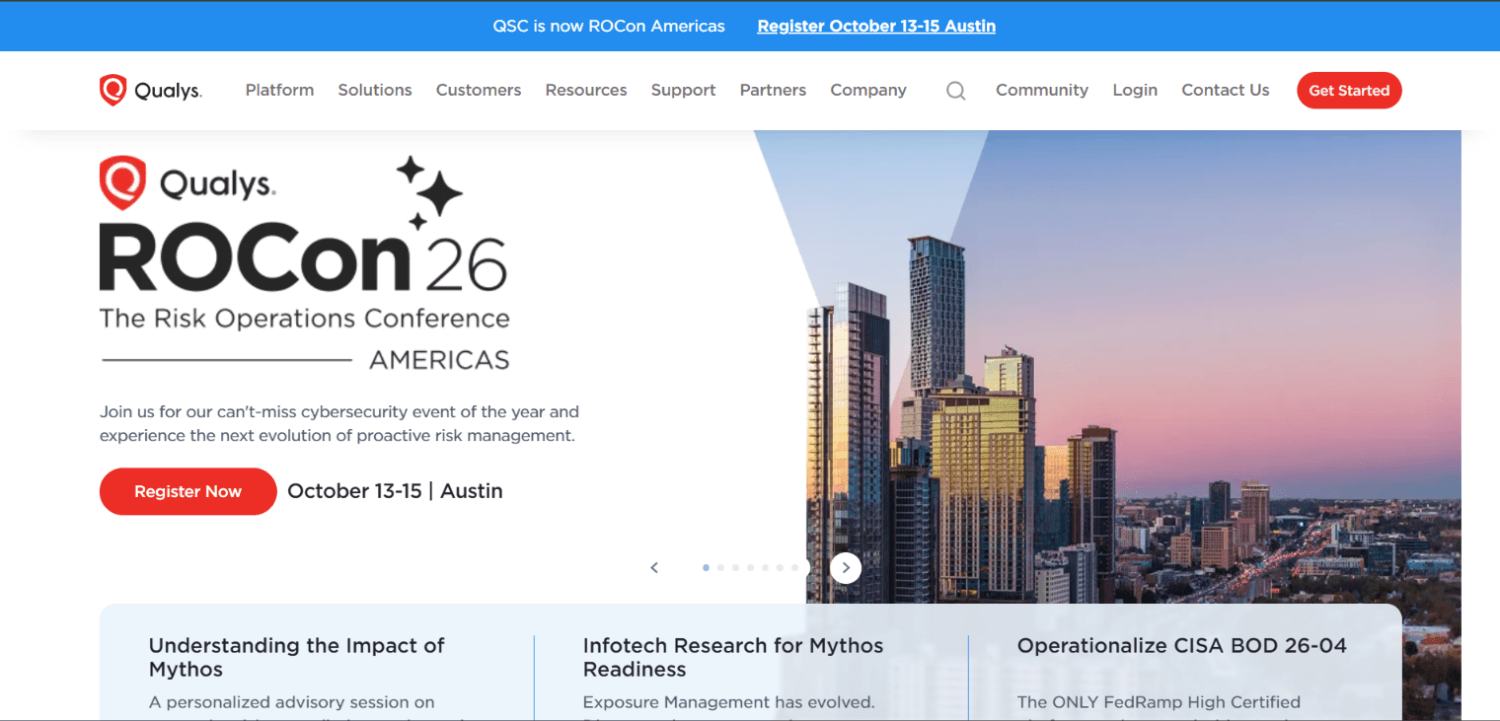Go to the previous carousel slide arrow
This screenshot has width=1500, height=721.
pos(655,568)
